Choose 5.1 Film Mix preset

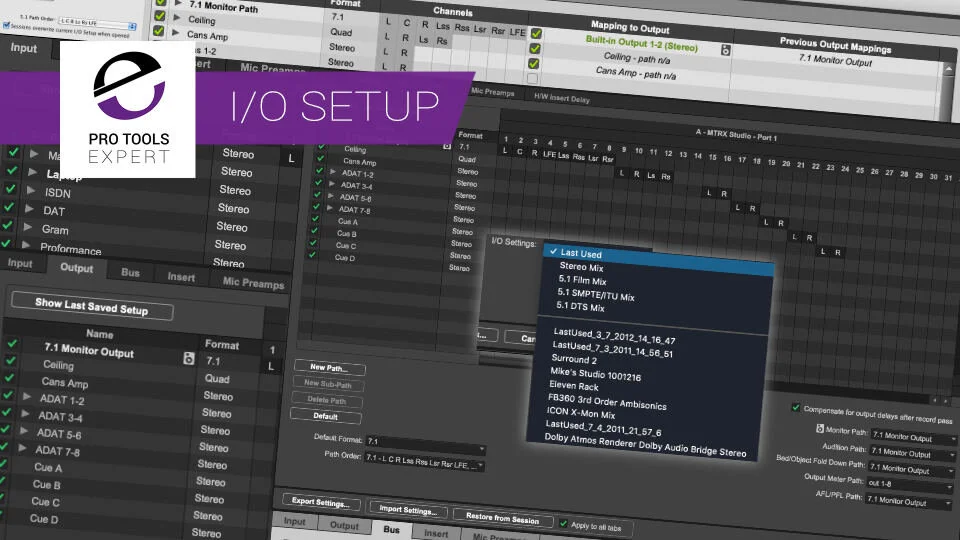(x=582, y=280)
